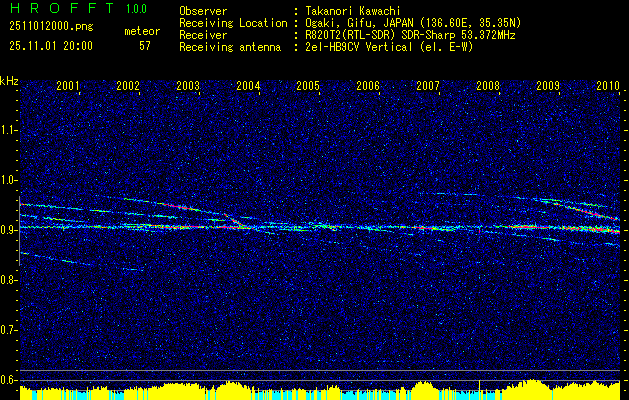Click the yellow signal level graph
Screen dimensions: 629x400
point(320,390)
